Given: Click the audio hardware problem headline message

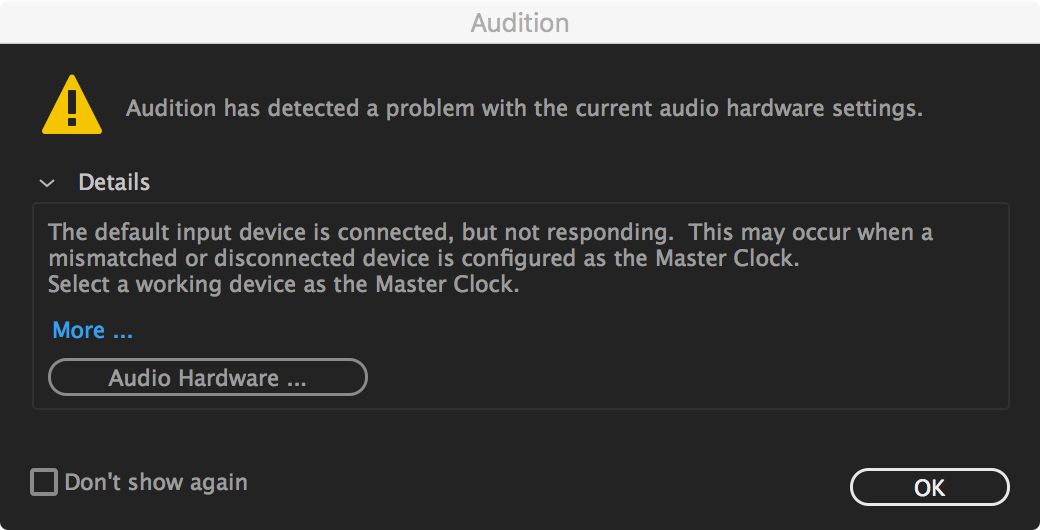Looking at the screenshot, I should coord(524,108).
